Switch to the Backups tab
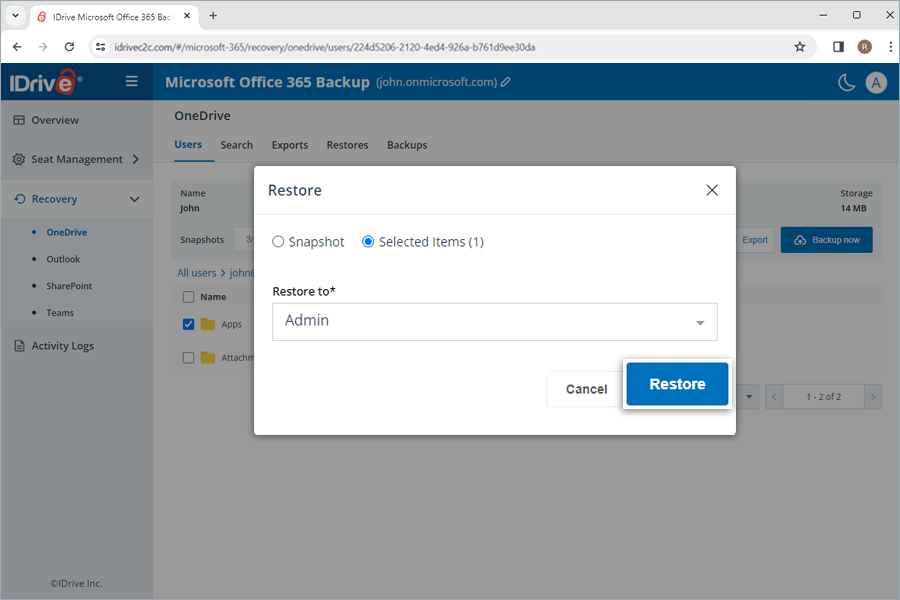900x600 pixels. coord(407,145)
